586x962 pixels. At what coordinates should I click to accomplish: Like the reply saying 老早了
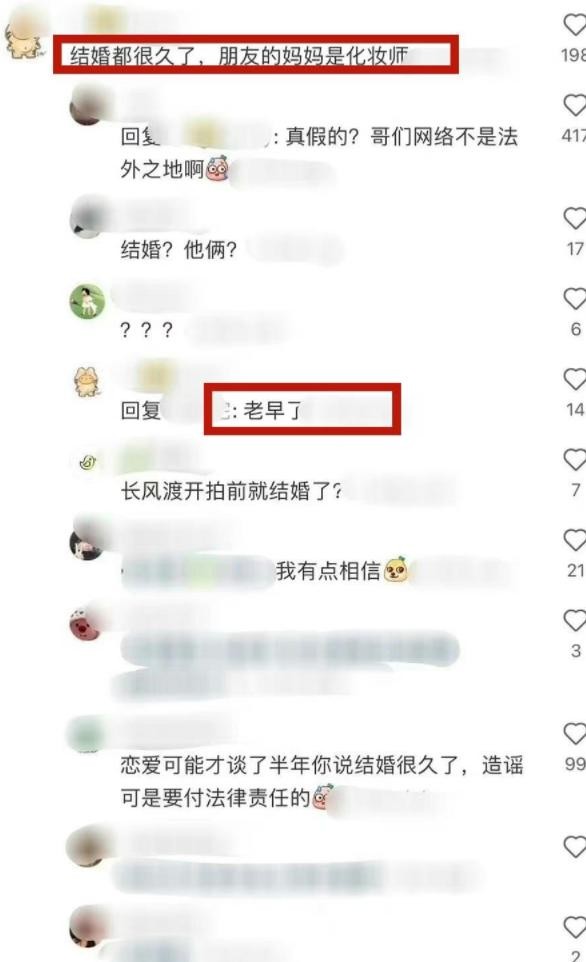click(x=575, y=379)
